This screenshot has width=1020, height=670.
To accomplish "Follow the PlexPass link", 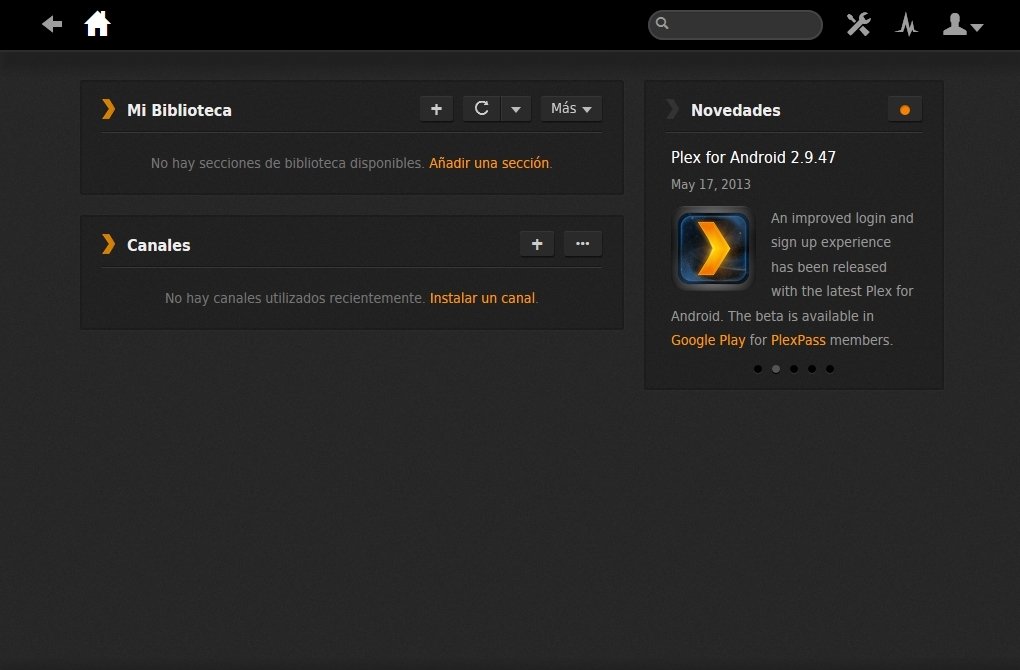I will point(798,340).
